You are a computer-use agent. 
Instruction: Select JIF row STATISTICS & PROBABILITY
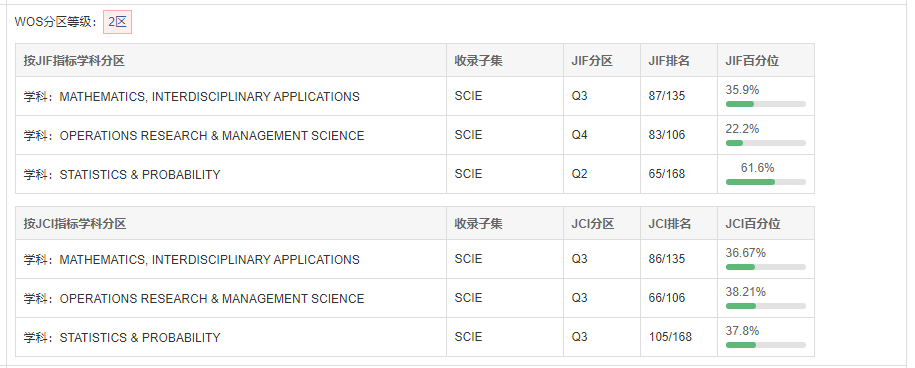point(415,174)
